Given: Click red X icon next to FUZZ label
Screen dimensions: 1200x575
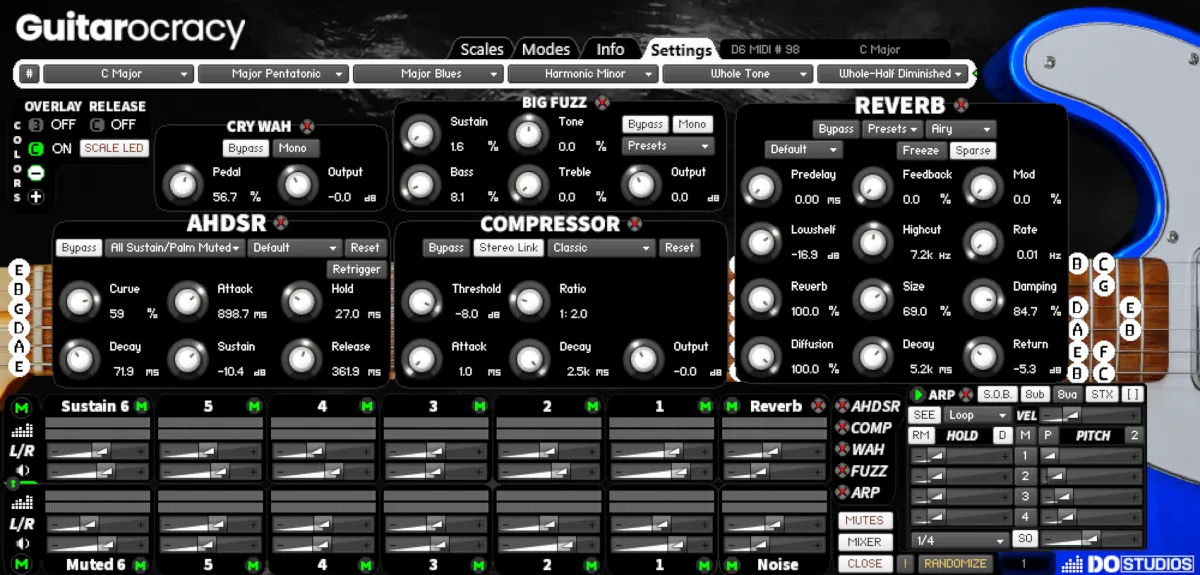Looking at the screenshot, I should pyautogui.click(x=842, y=471).
